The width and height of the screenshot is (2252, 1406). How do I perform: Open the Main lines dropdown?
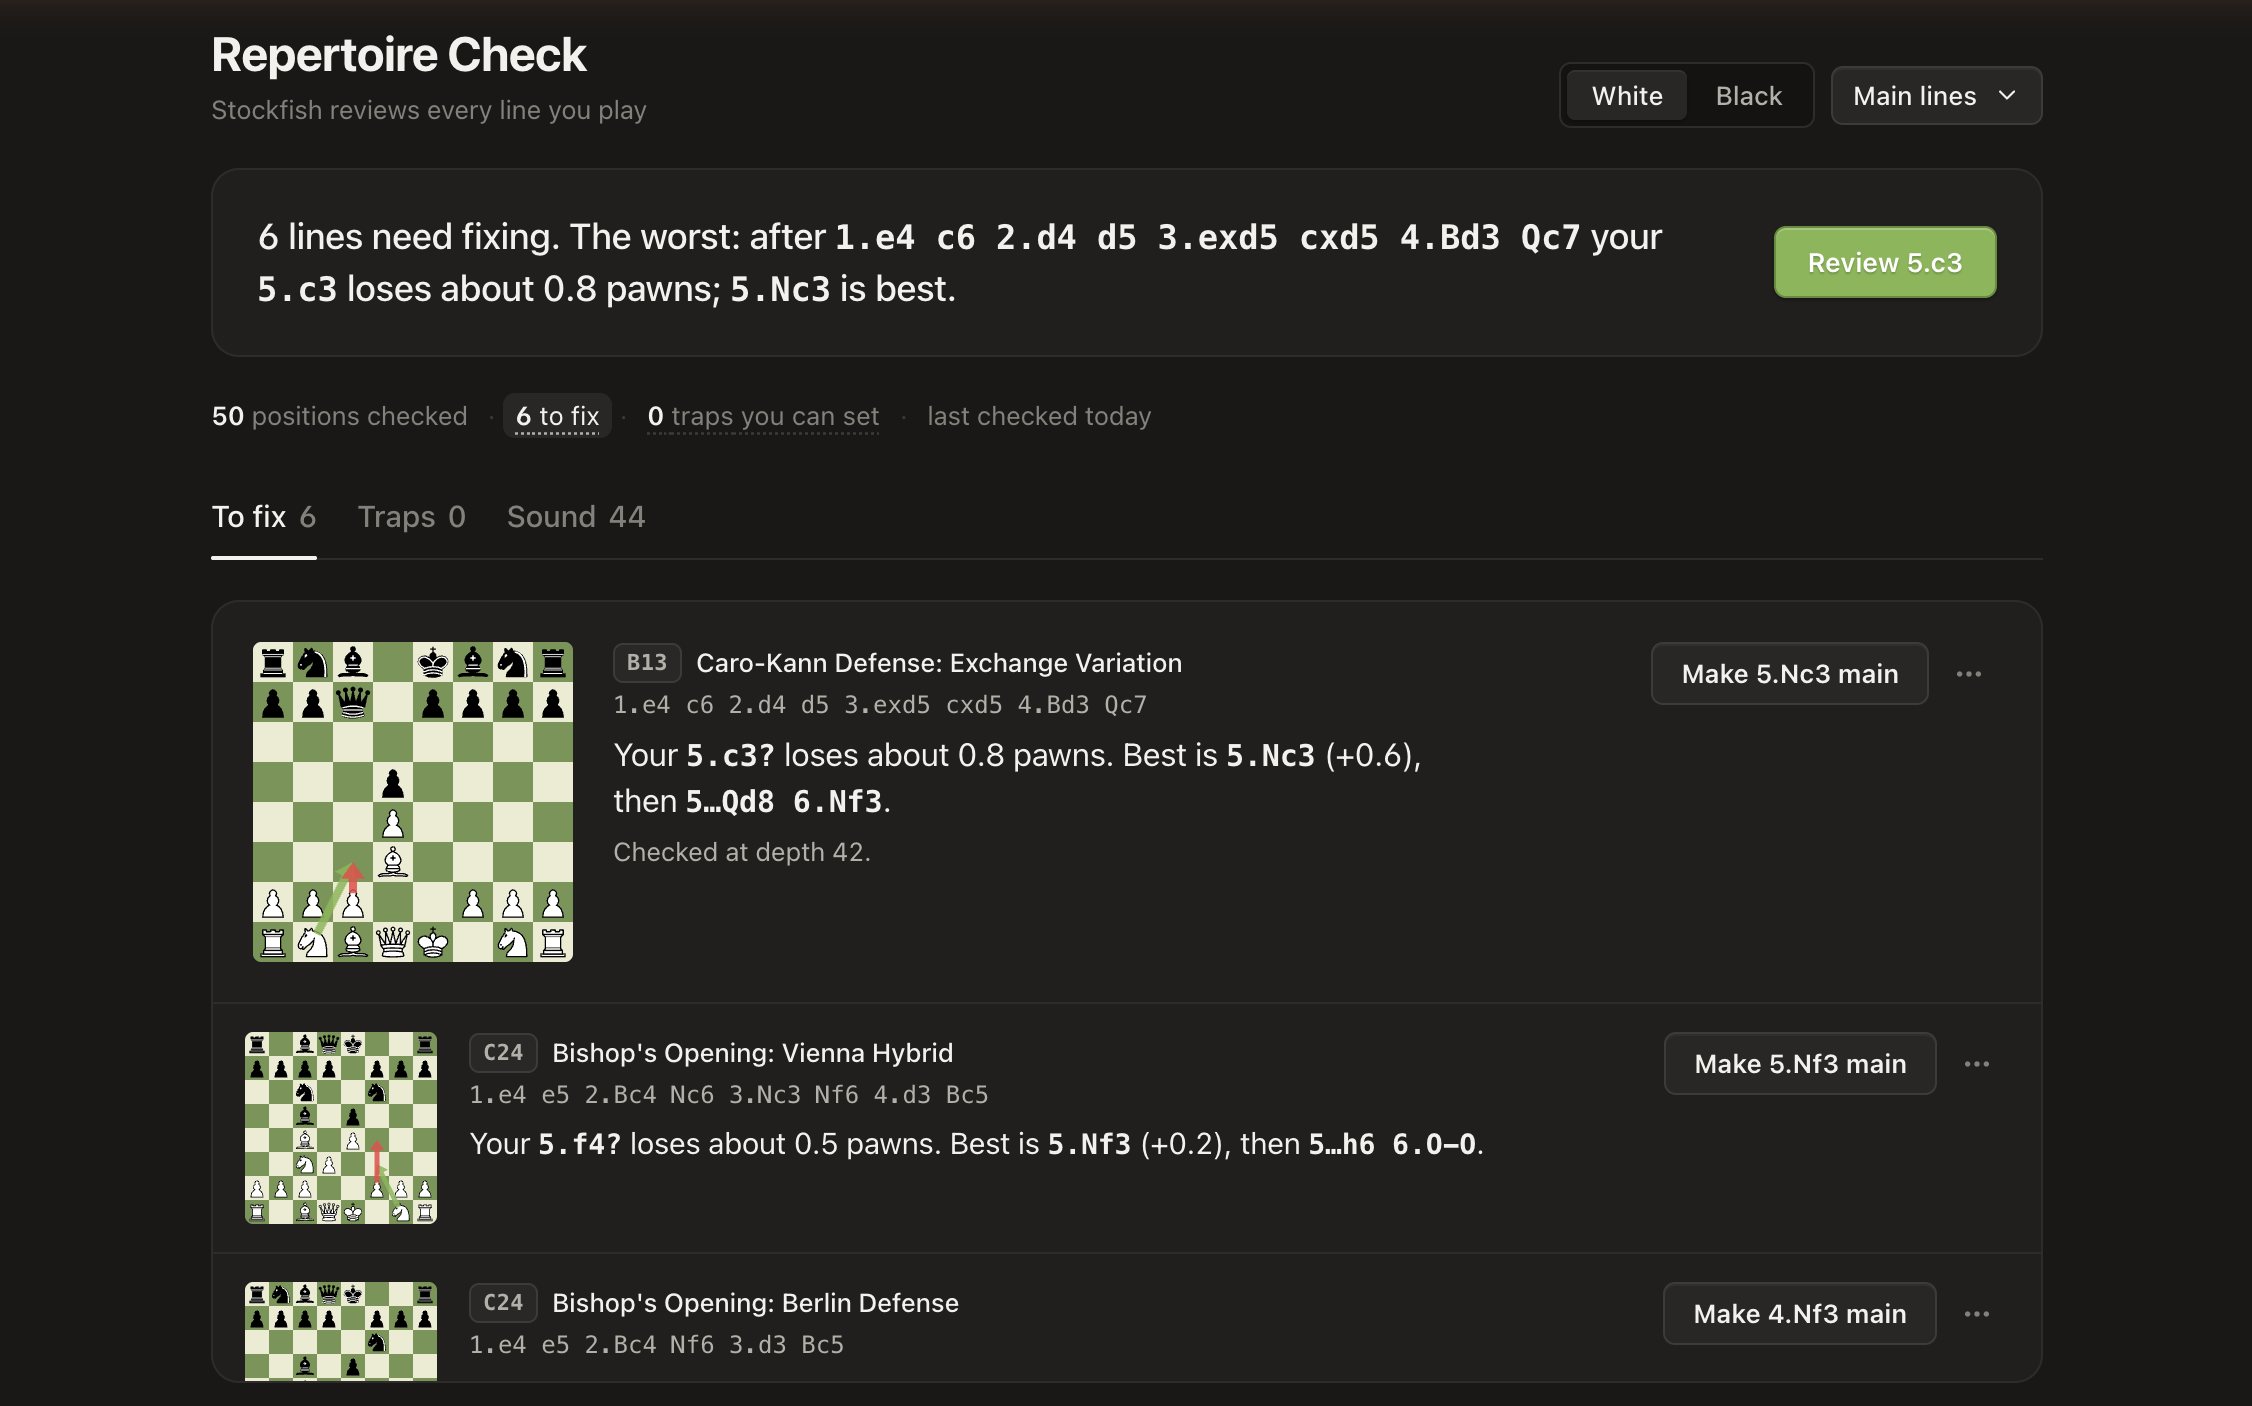[1936, 96]
